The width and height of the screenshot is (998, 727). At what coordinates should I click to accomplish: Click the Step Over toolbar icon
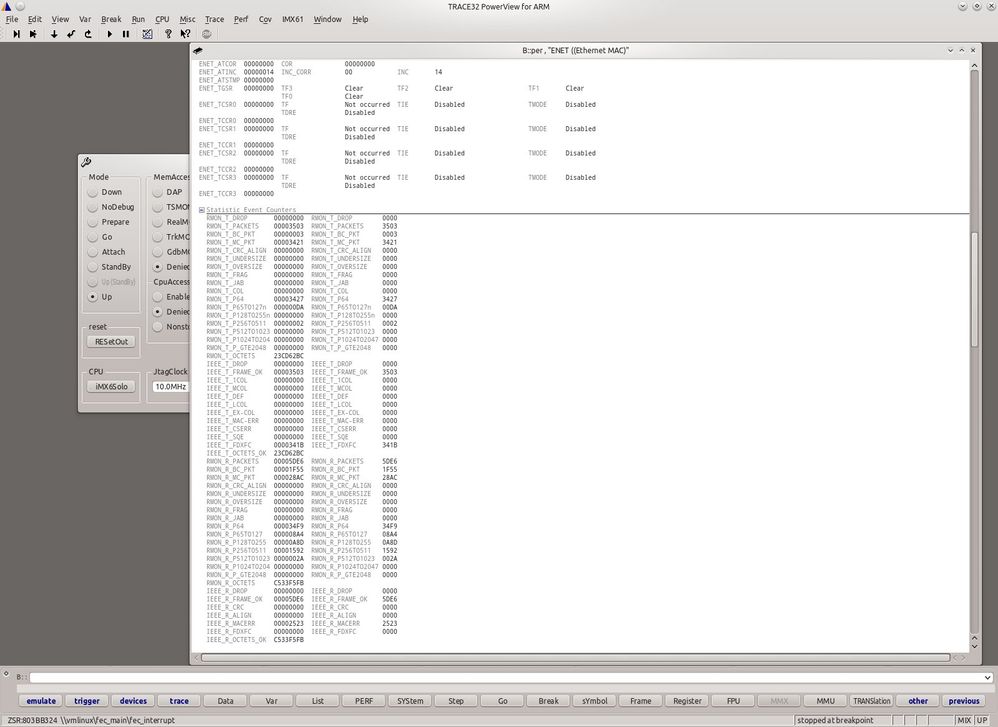33,34
